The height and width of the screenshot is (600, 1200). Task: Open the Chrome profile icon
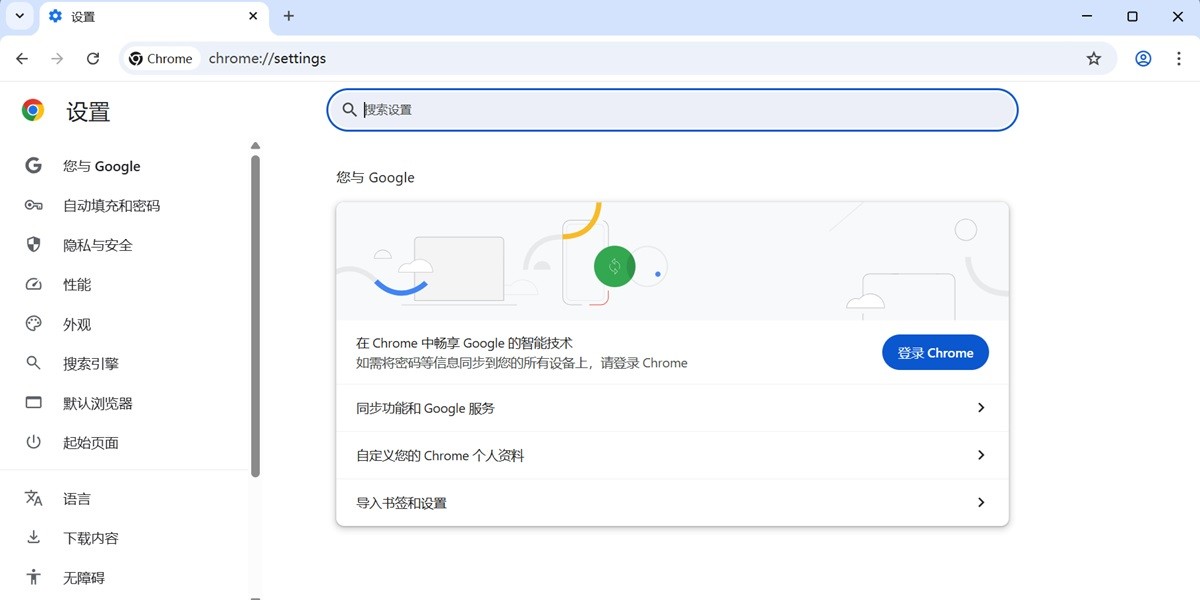pyautogui.click(x=1143, y=58)
